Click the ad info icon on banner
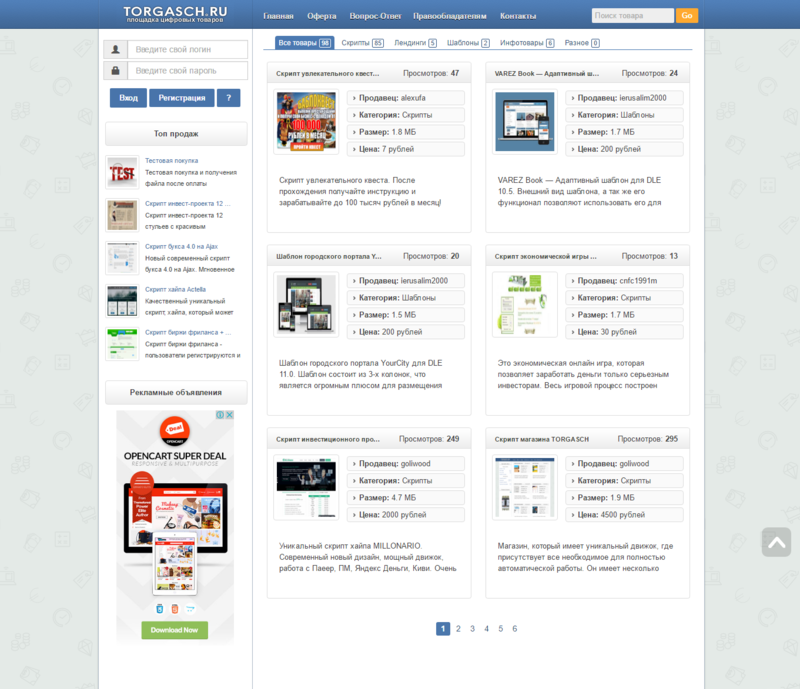 (220, 415)
